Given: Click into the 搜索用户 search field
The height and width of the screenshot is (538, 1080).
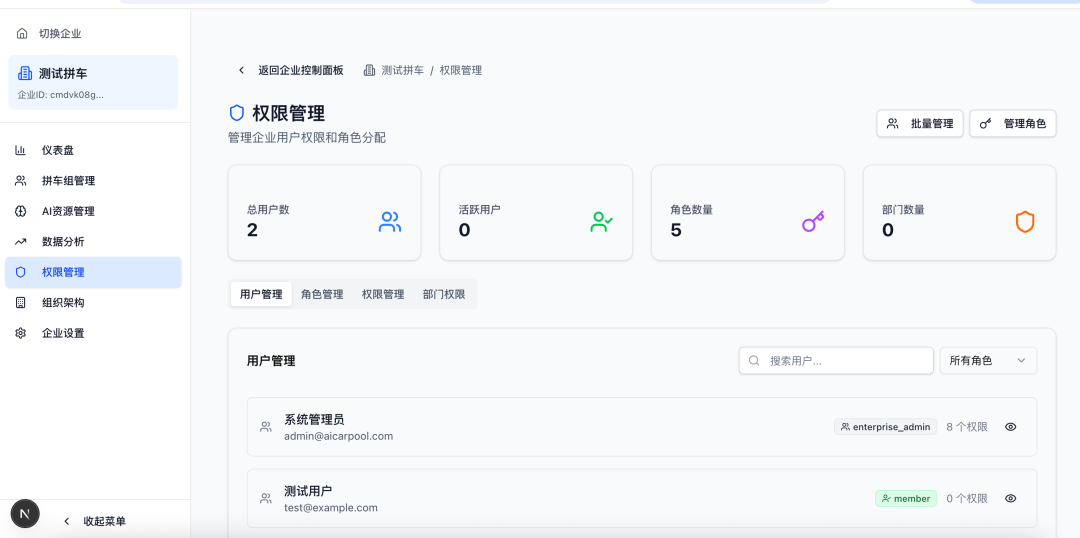Looking at the screenshot, I should (836, 360).
